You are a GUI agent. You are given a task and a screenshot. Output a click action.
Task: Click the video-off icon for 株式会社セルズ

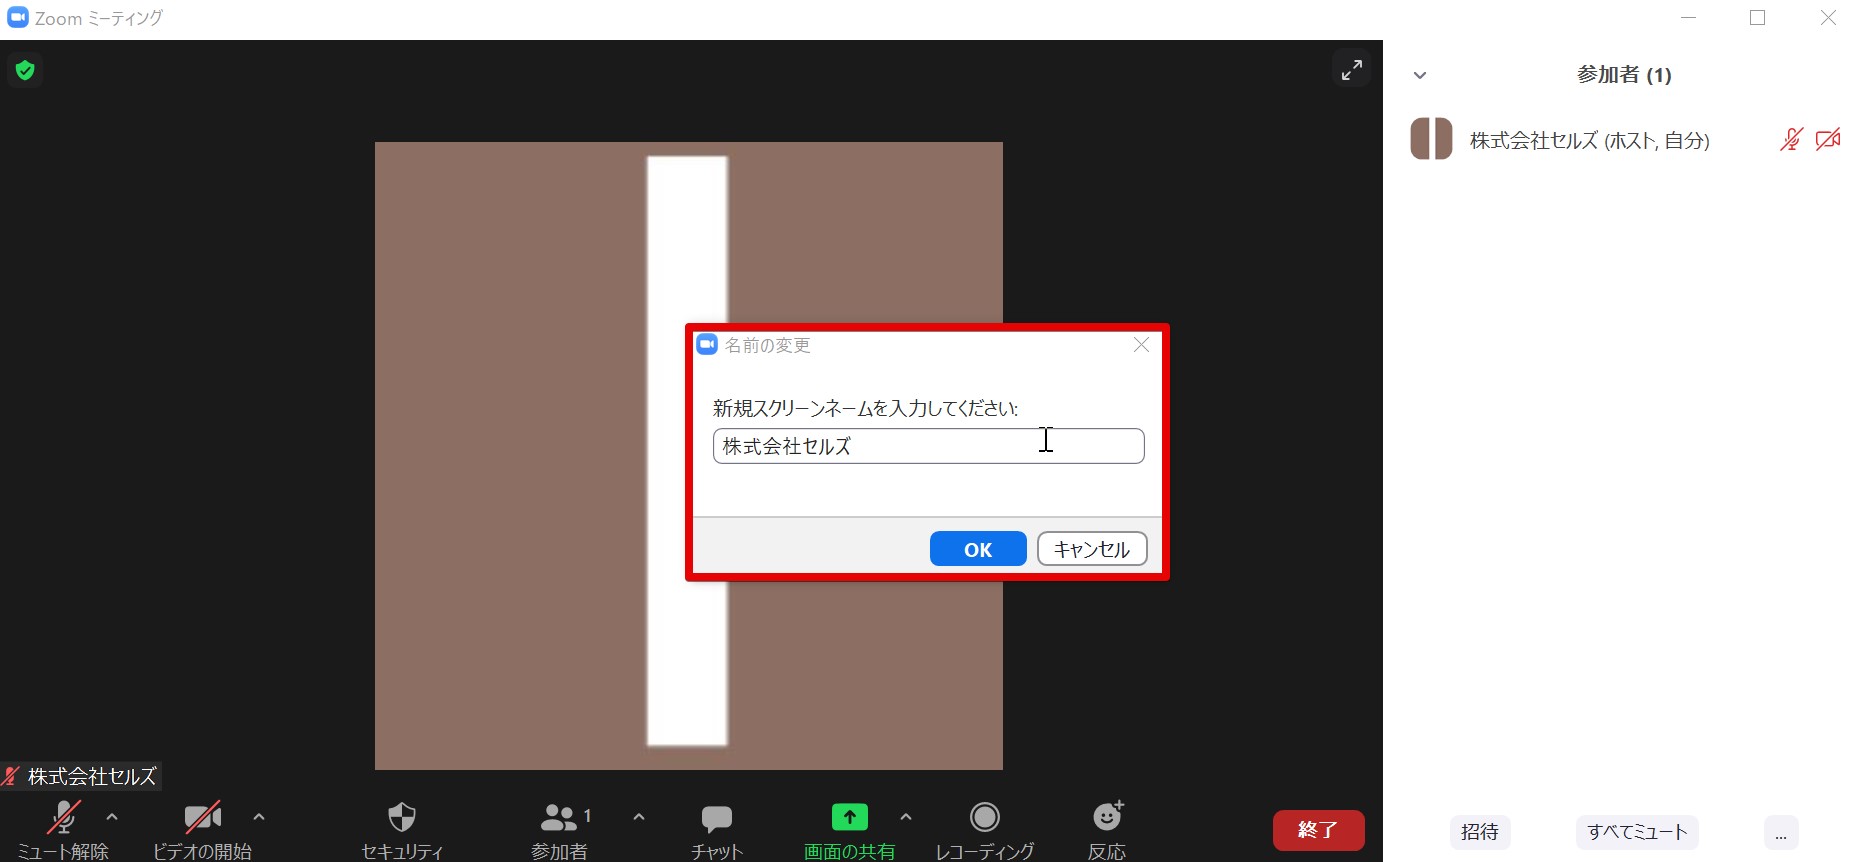(1828, 139)
